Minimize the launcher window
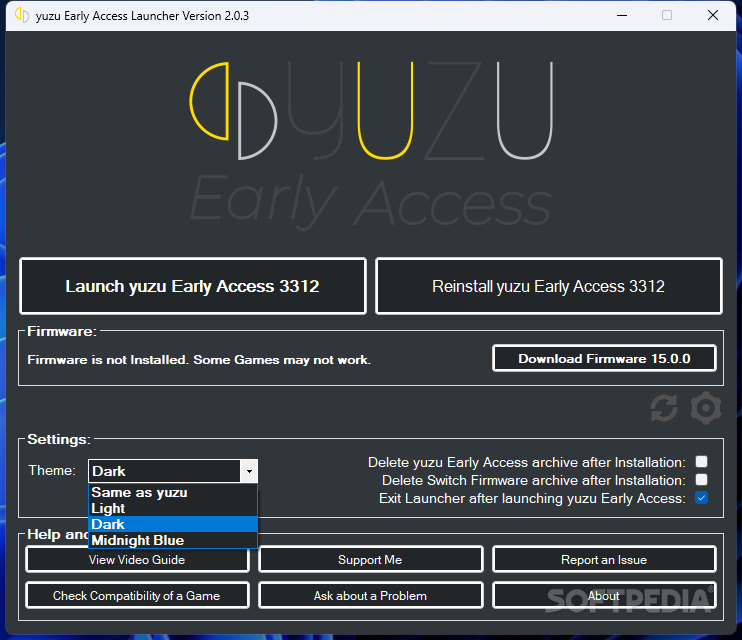The image size is (742, 640). click(622, 15)
